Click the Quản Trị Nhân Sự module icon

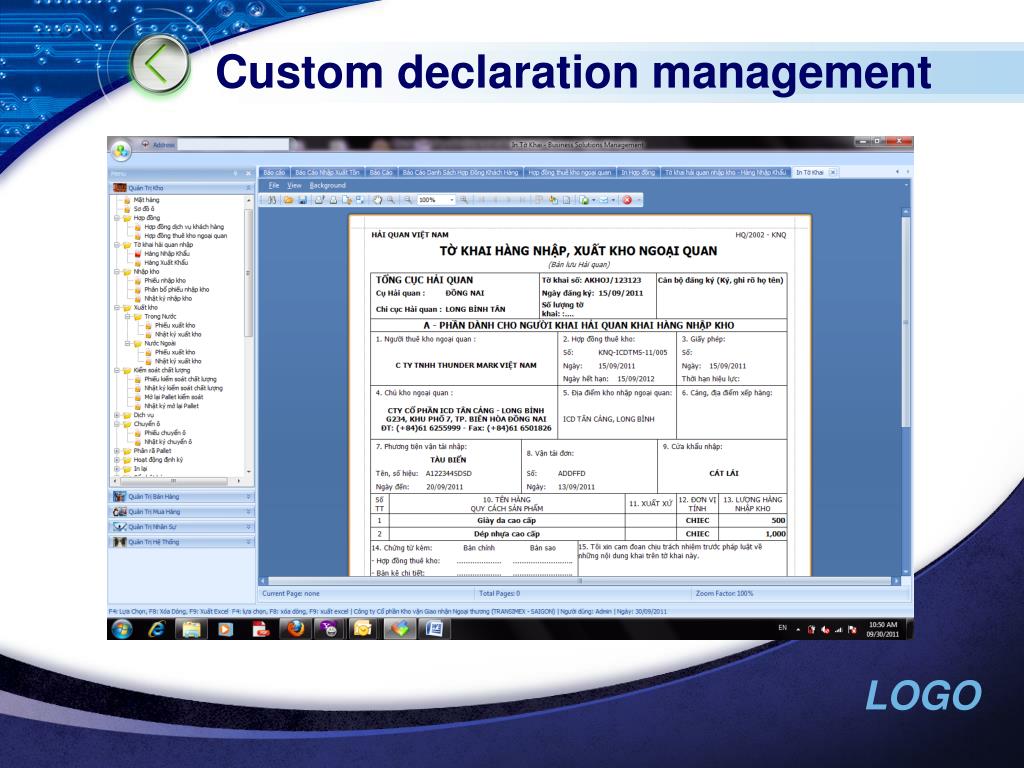click(x=120, y=527)
